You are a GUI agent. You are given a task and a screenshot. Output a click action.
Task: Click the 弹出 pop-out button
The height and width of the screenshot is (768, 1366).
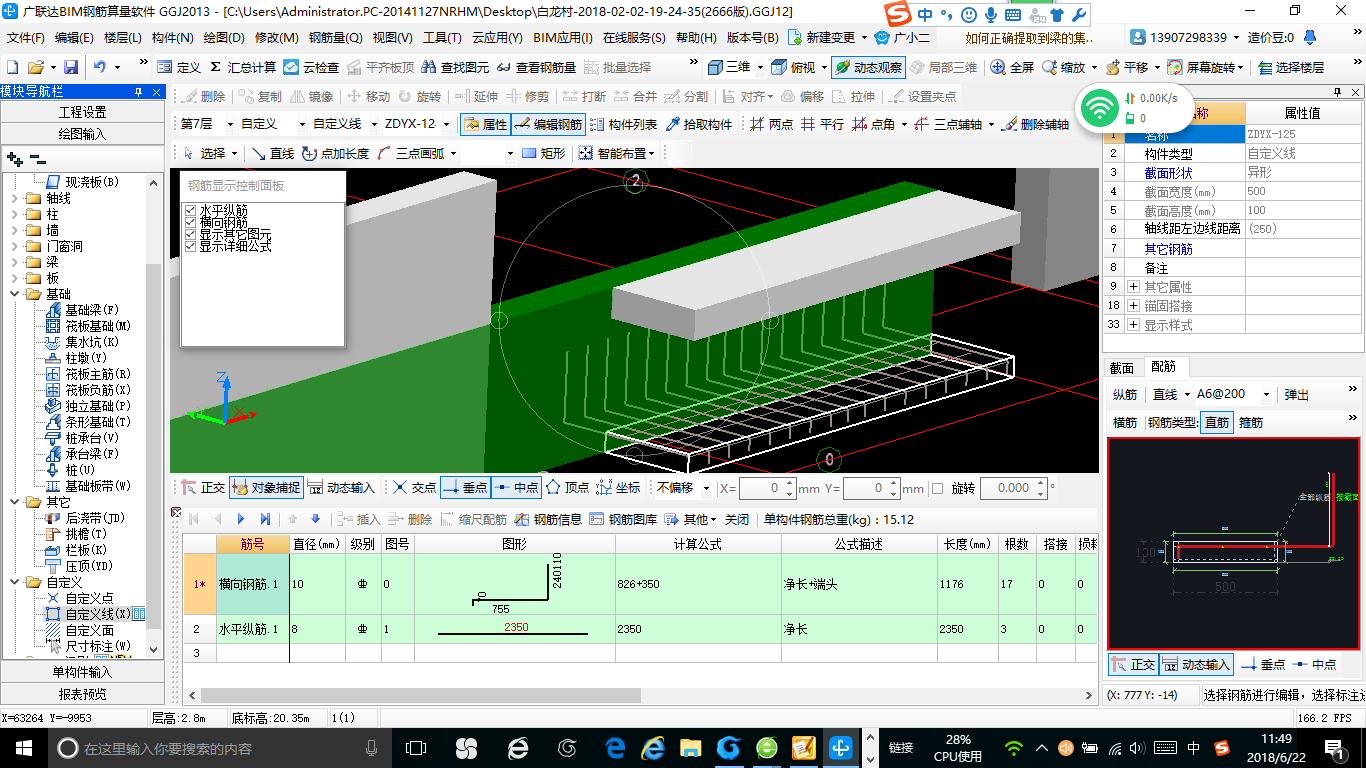pos(1297,395)
